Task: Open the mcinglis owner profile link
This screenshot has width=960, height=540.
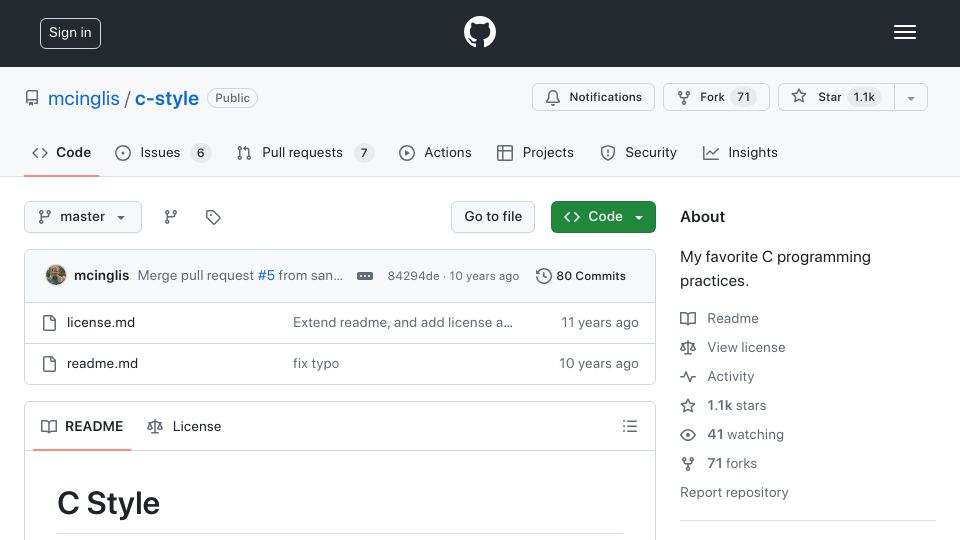Action: point(84,98)
